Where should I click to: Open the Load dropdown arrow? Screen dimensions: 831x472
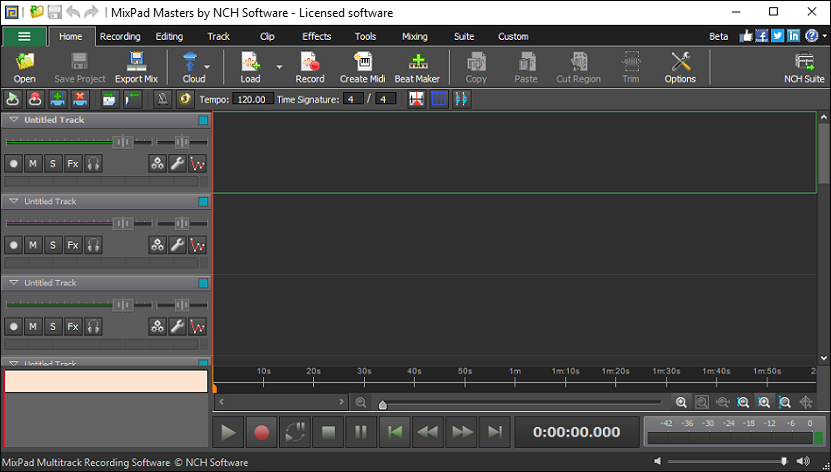coord(279,67)
